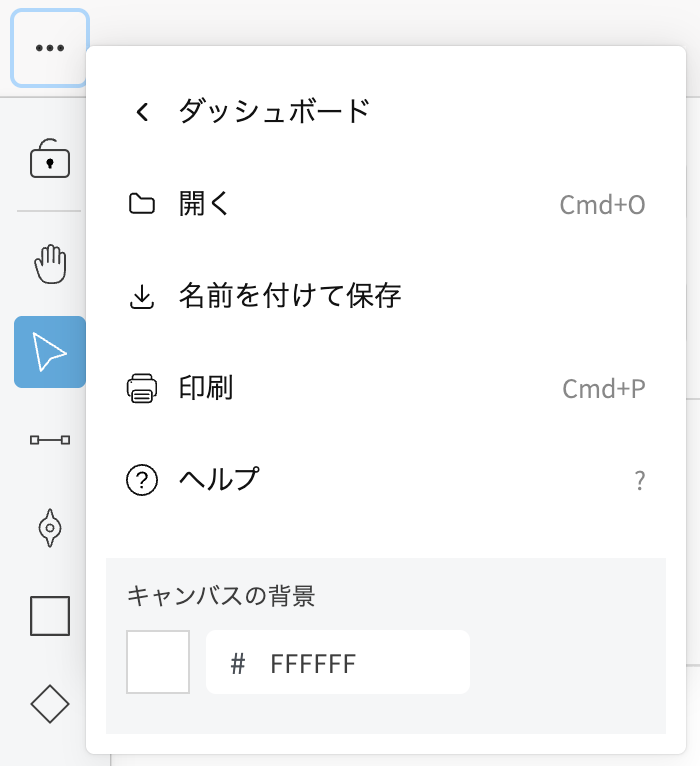Select the connector line tool
The width and height of the screenshot is (700, 766).
[x=50, y=439]
